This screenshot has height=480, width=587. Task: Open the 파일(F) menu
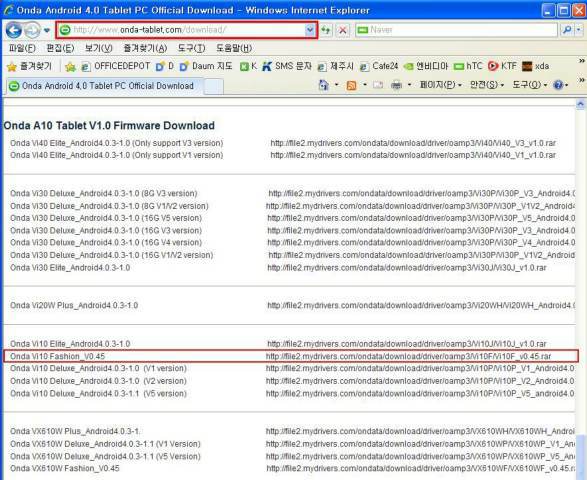click(22, 48)
